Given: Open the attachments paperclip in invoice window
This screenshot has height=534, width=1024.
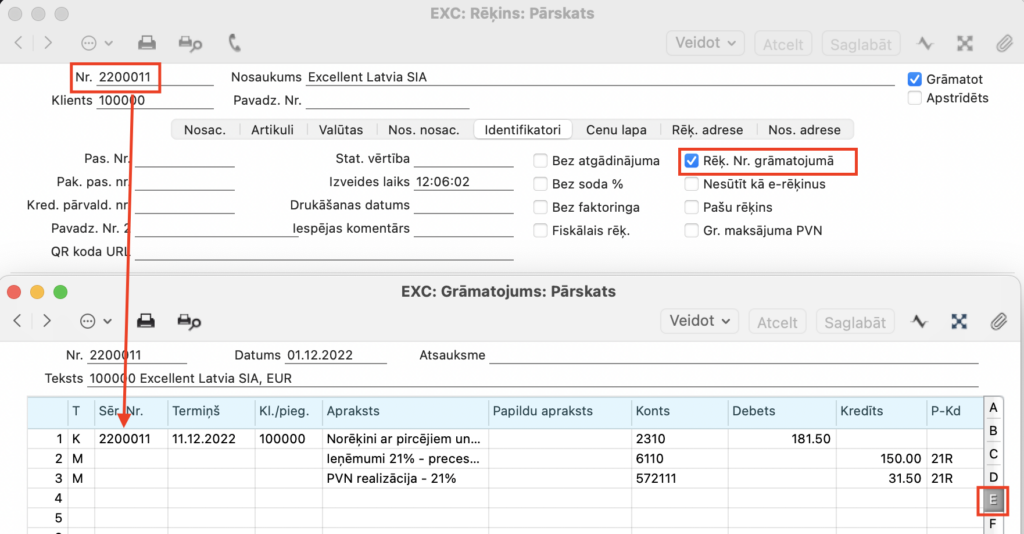Looking at the screenshot, I should coord(1003,43).
